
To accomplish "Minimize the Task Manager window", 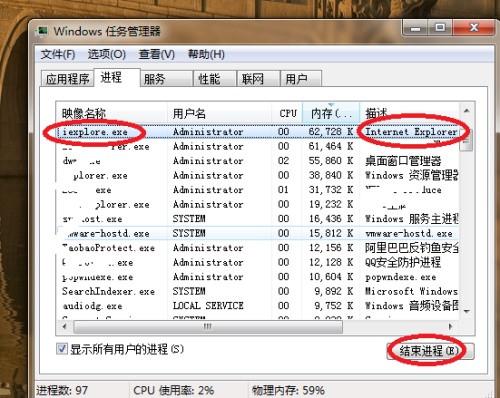I will 415,28.
